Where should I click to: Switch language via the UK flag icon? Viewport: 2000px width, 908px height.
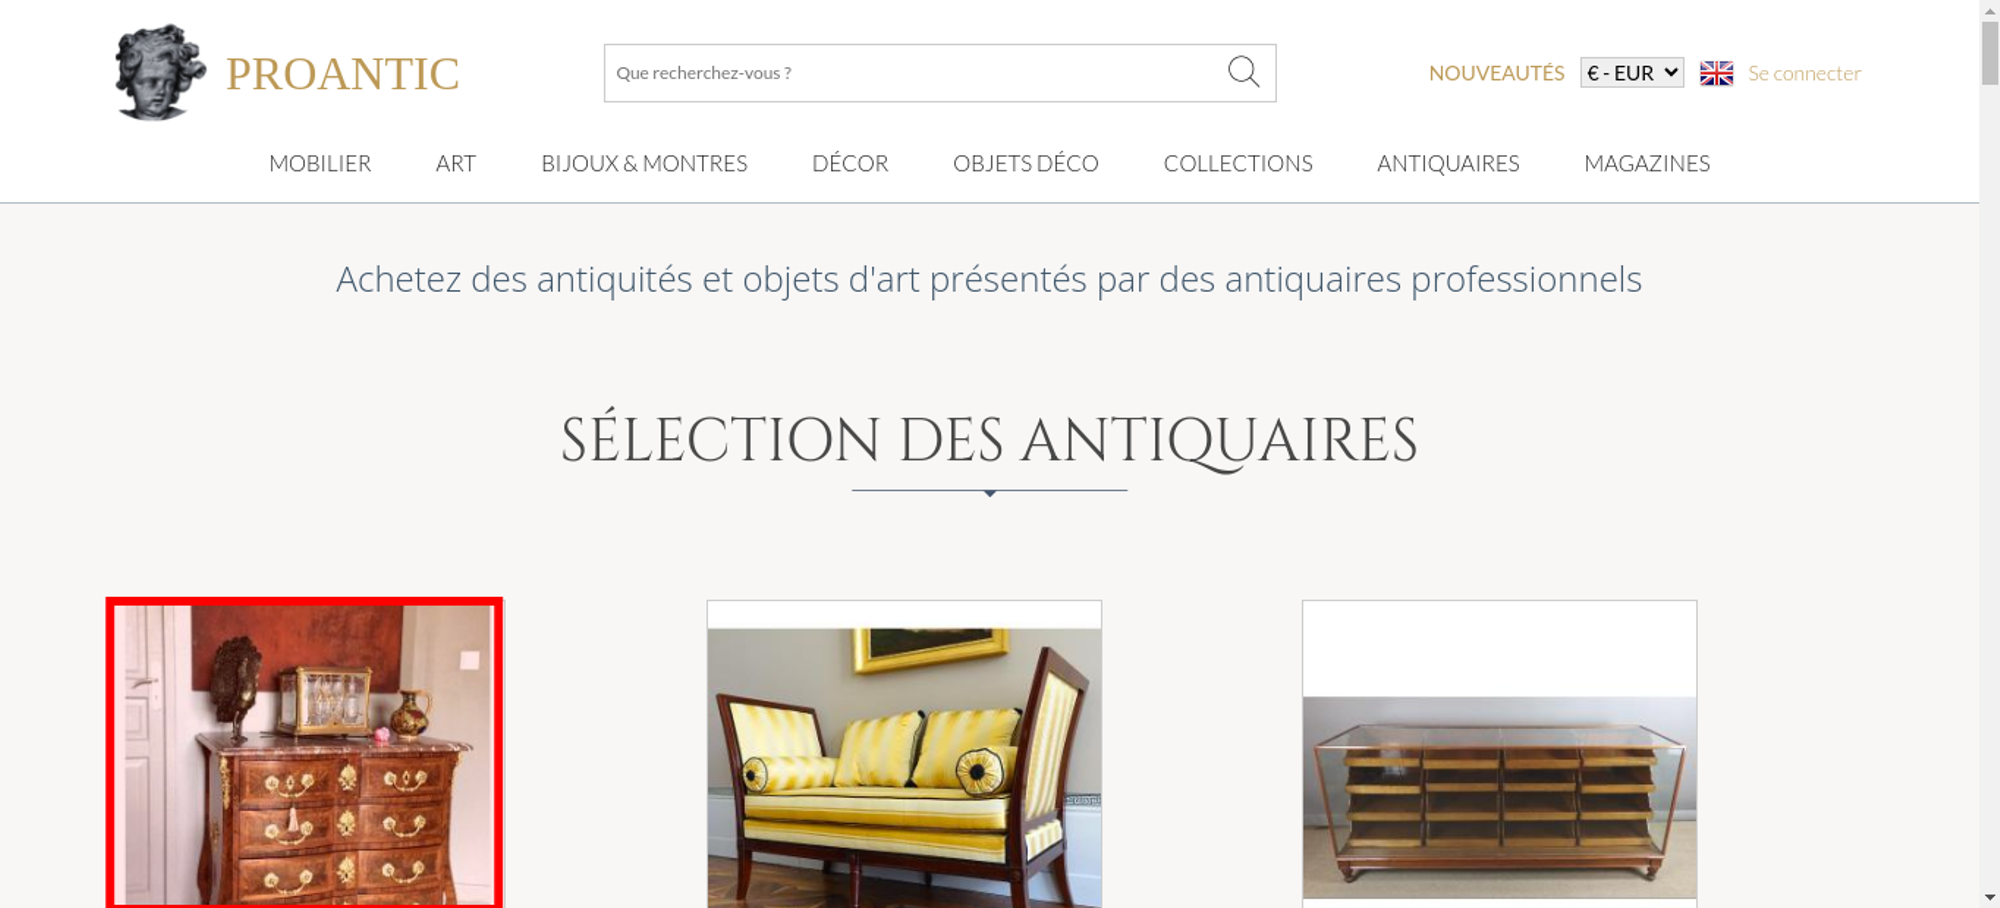point(1716,73)
